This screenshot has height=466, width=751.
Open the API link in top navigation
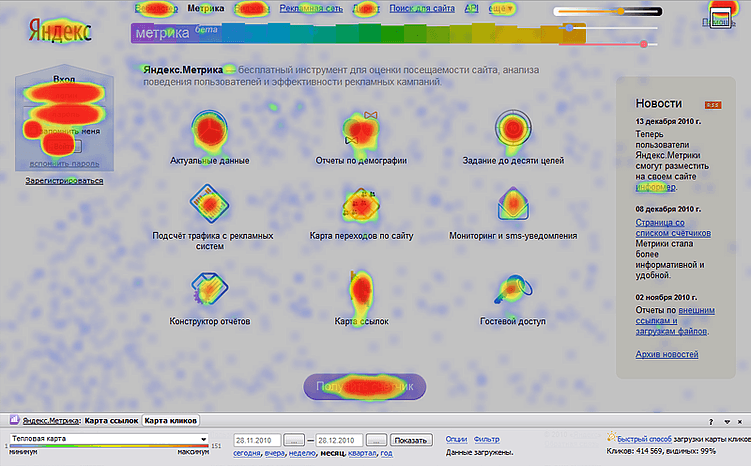tap(471, 8)
